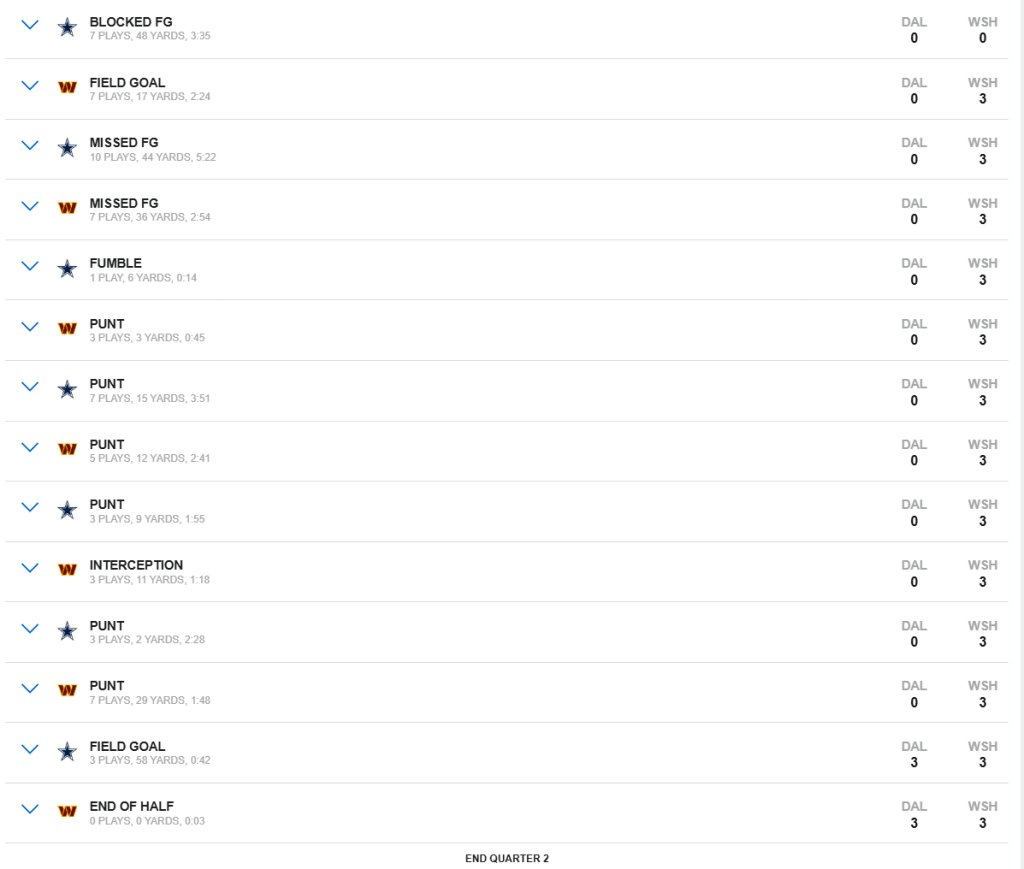Click the Commanders logo next to the Interception drive
Image resolution: width=1024 pixels, height=869 pixels.
67,570
